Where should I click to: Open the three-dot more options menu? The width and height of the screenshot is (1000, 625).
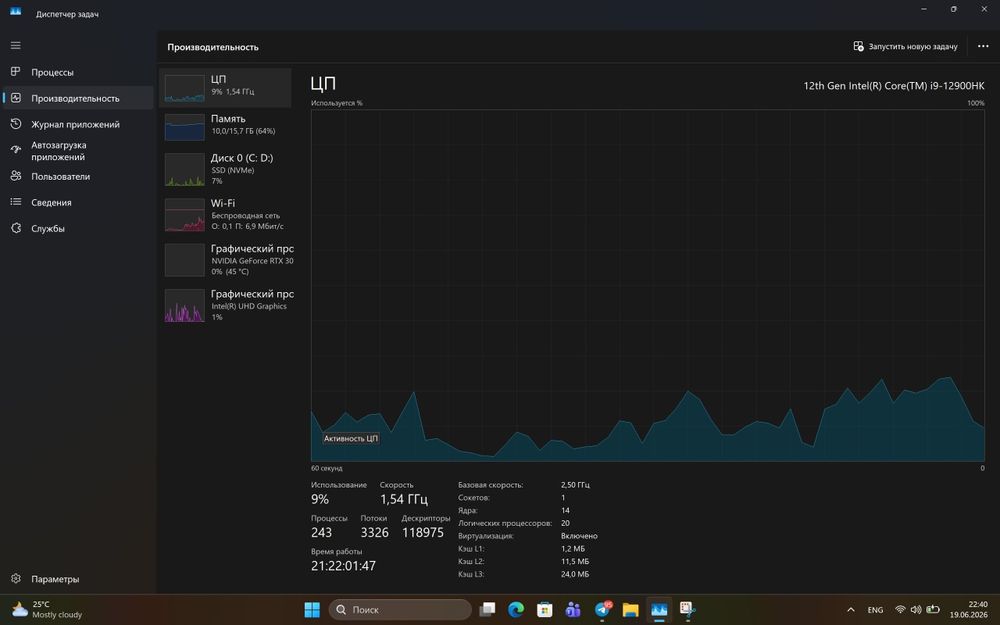click(983, 47)
